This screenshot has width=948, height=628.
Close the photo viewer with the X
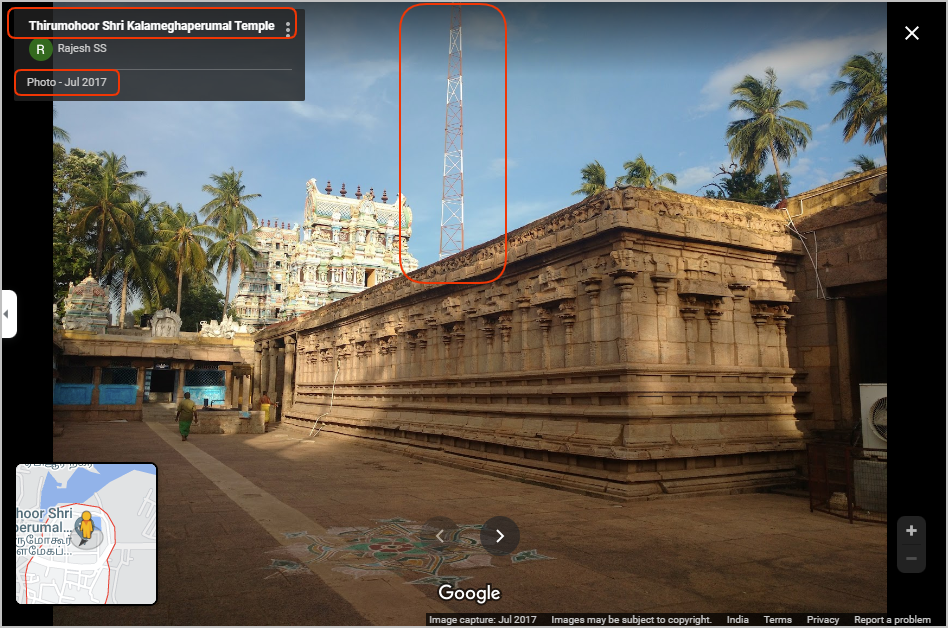click(912, 33)
